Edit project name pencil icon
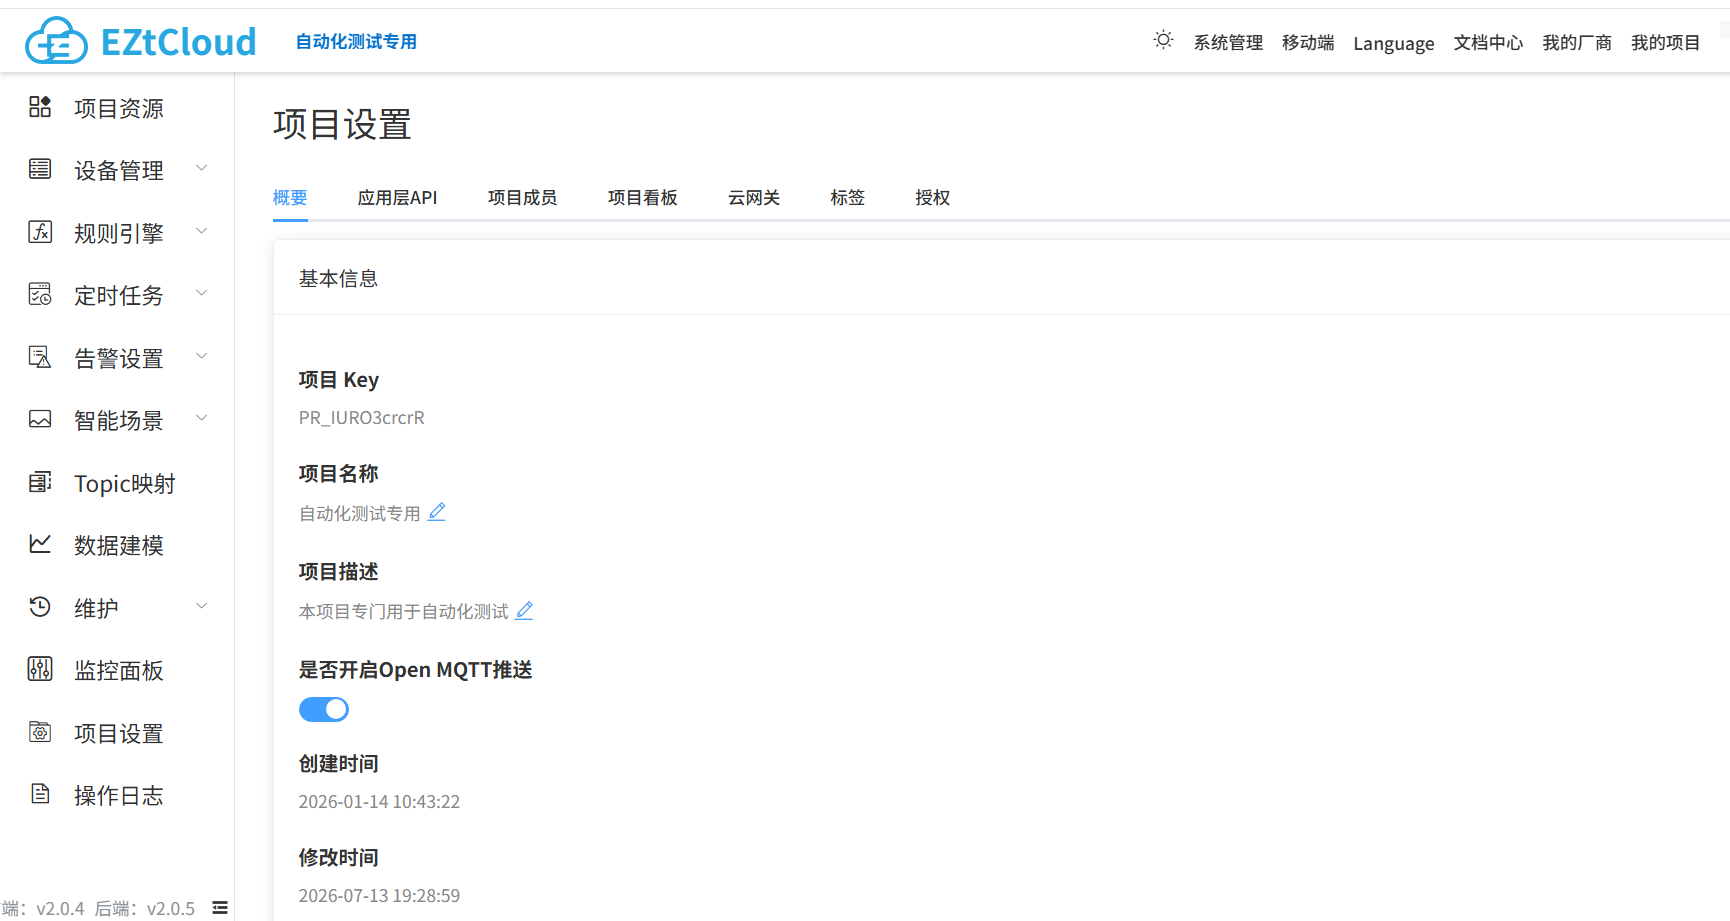 [x=437, y=512]
